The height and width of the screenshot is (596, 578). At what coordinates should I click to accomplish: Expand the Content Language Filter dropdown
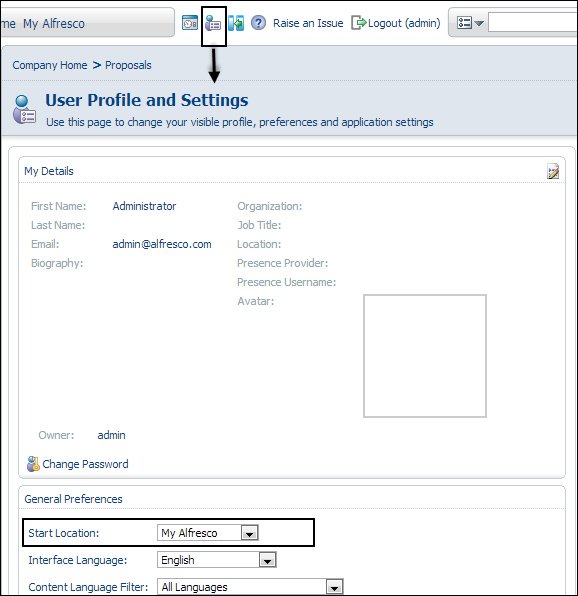[x=334, y=587]
